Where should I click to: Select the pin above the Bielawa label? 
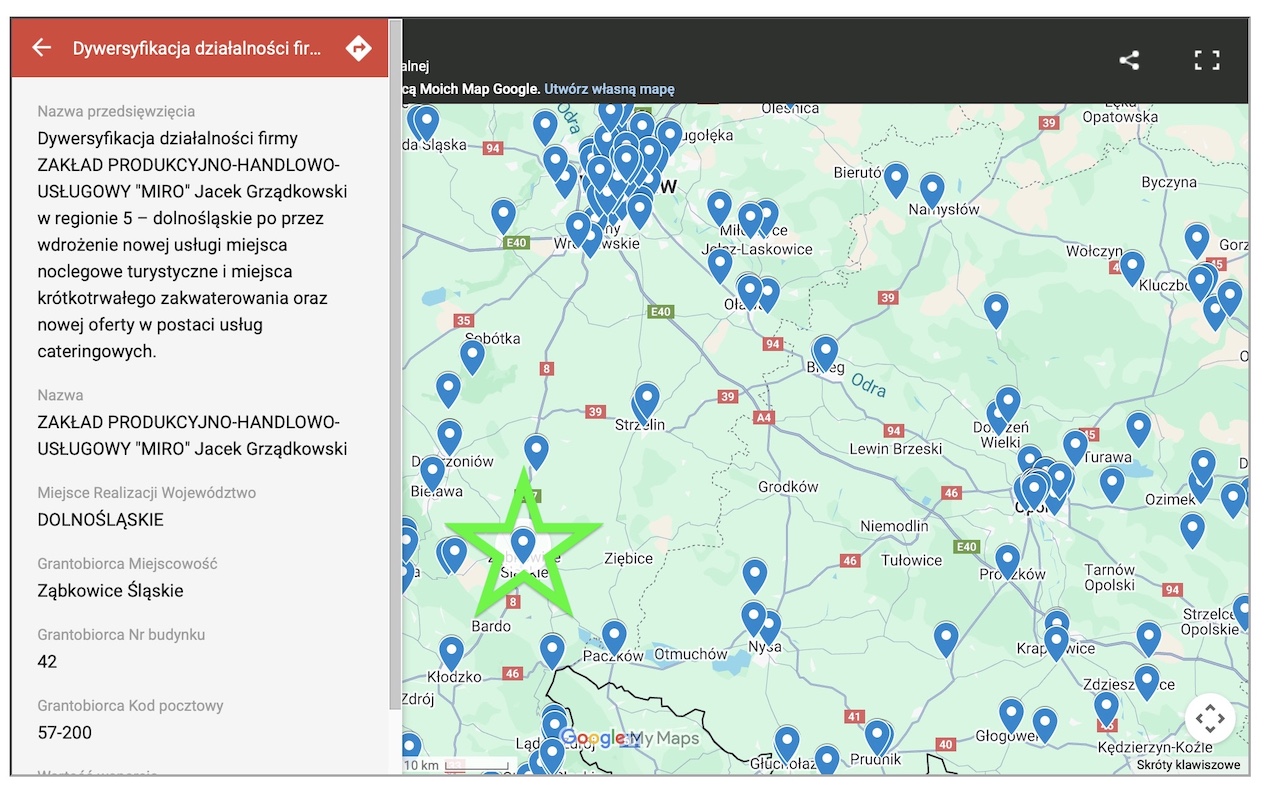(433, 473)
